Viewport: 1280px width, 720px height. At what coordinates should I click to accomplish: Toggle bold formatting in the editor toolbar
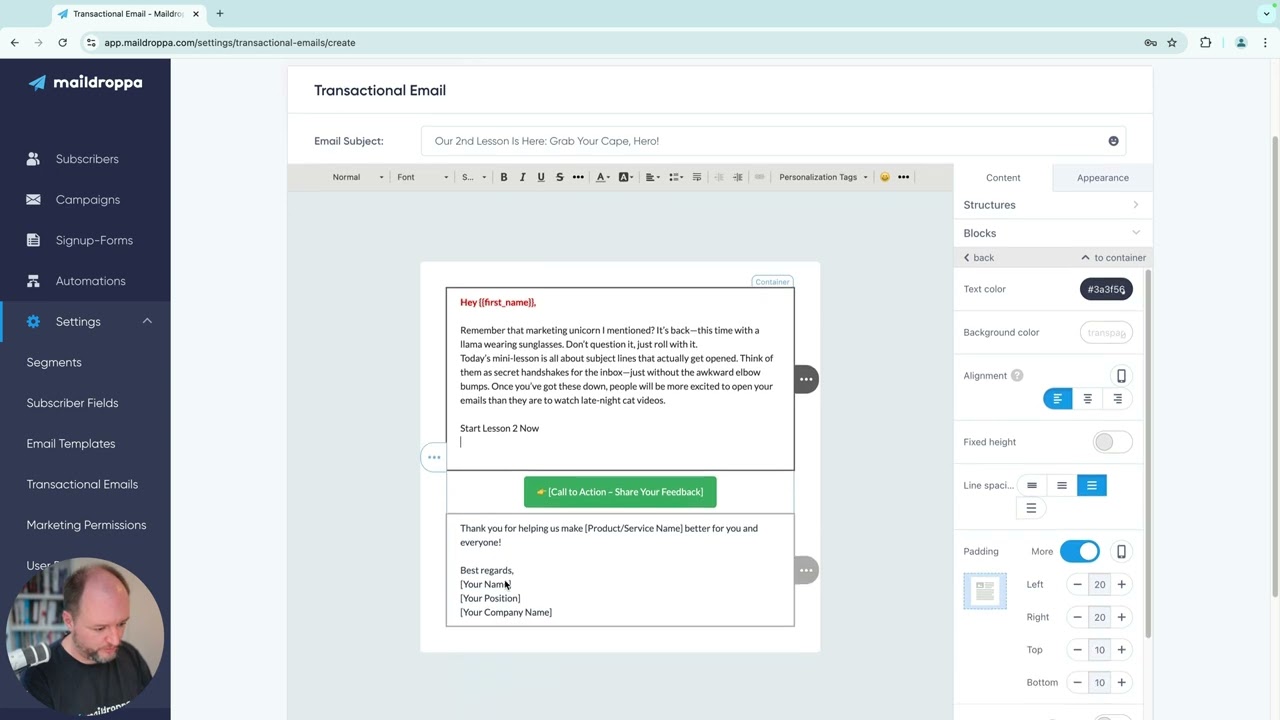pos(504,177)
